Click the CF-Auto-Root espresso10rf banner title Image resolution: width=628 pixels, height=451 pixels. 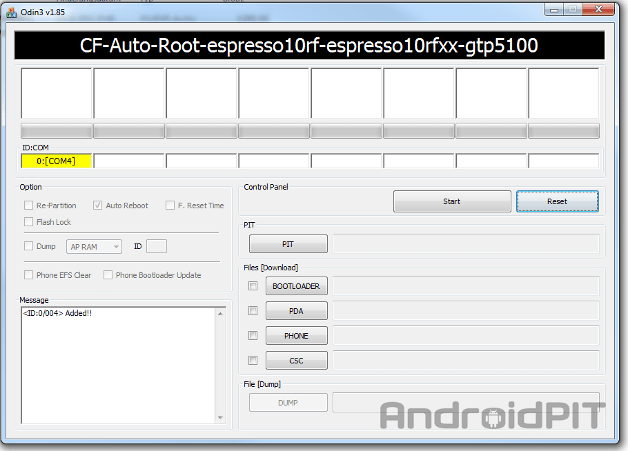coord(309,45)
